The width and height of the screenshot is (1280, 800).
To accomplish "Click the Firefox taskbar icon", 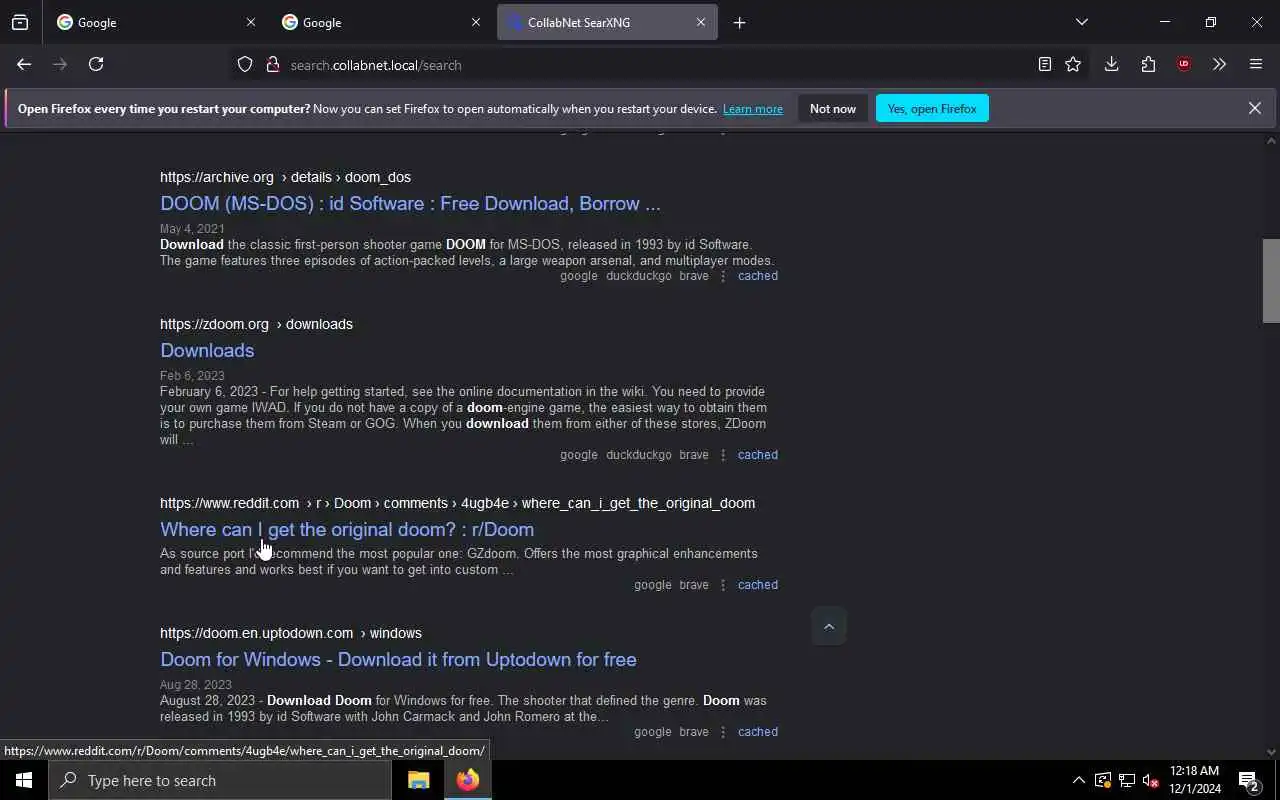I will pyautogui.click(x=468, y=780).
